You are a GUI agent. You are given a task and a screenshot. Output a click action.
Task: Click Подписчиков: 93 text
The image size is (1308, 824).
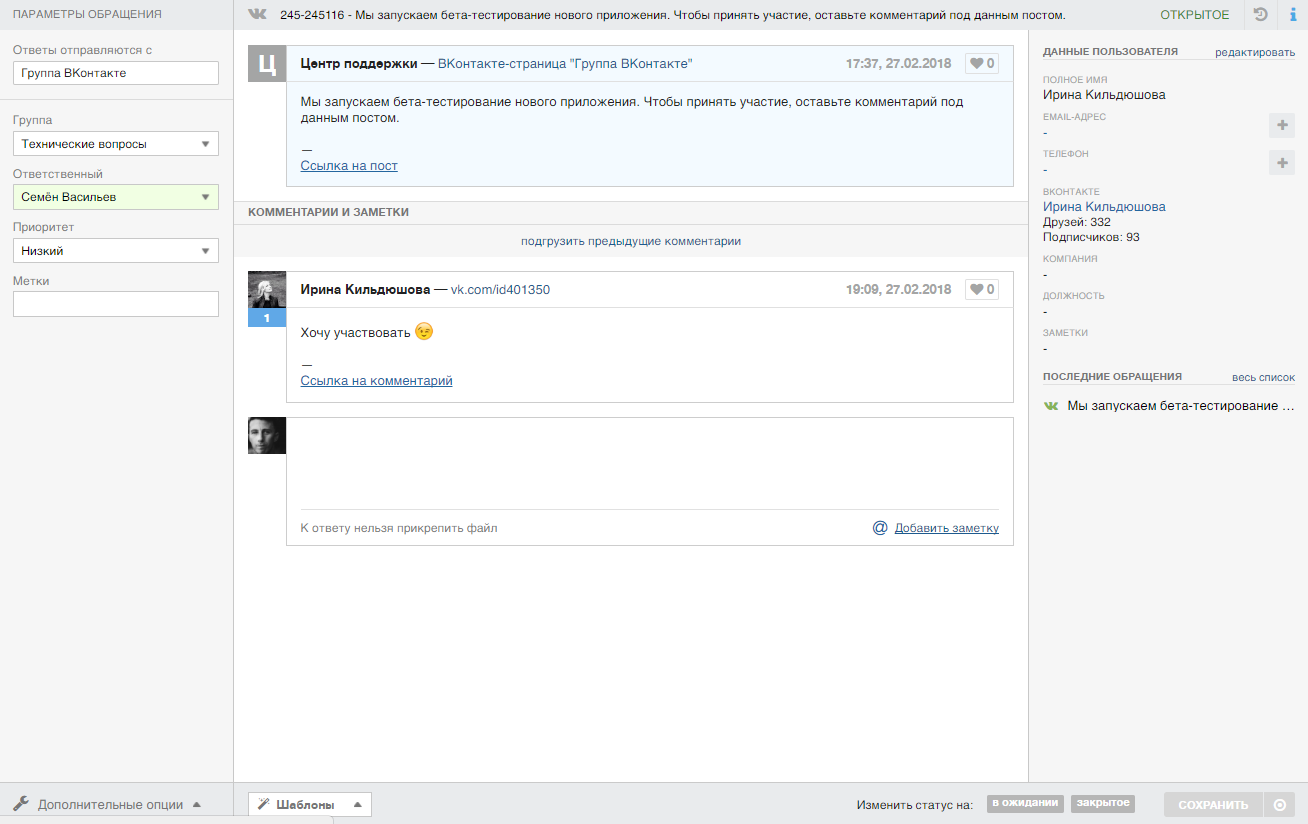pyautogui.click(x=1091, y=238)
